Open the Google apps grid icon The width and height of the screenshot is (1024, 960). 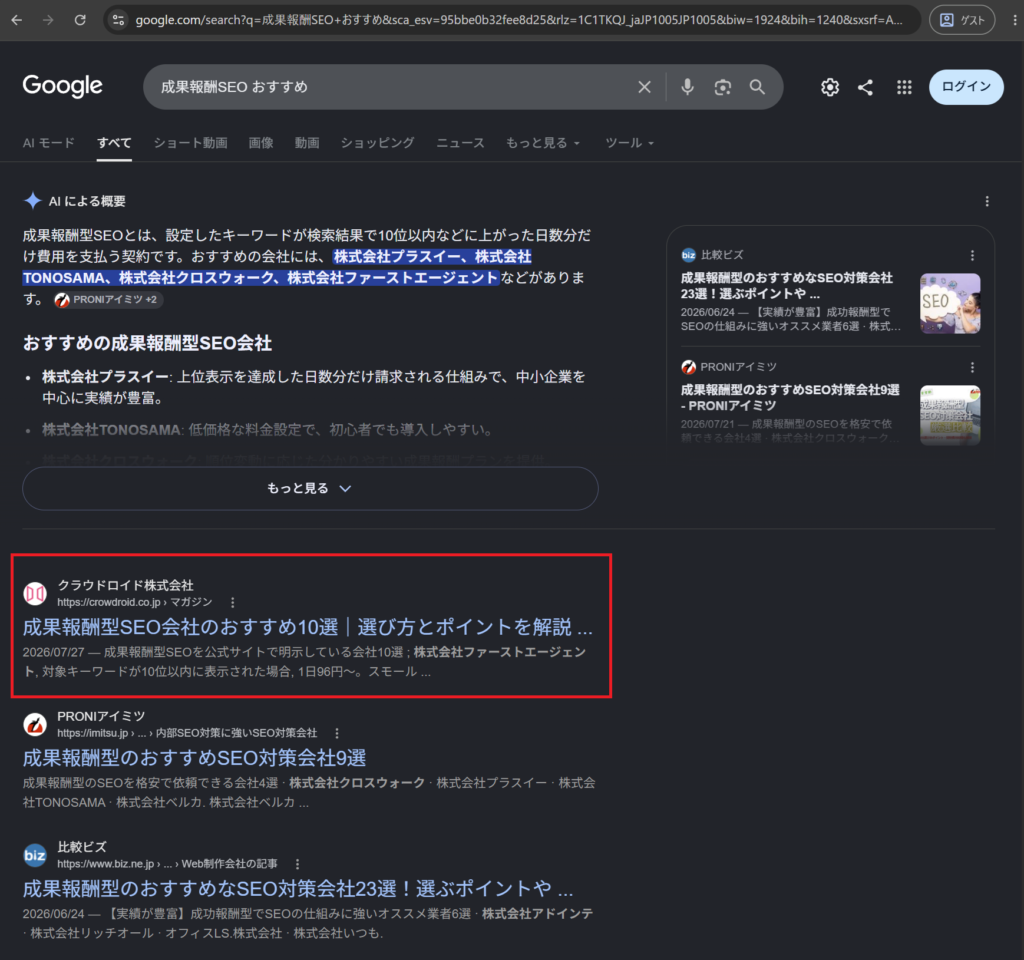click(x=904, y=87)
